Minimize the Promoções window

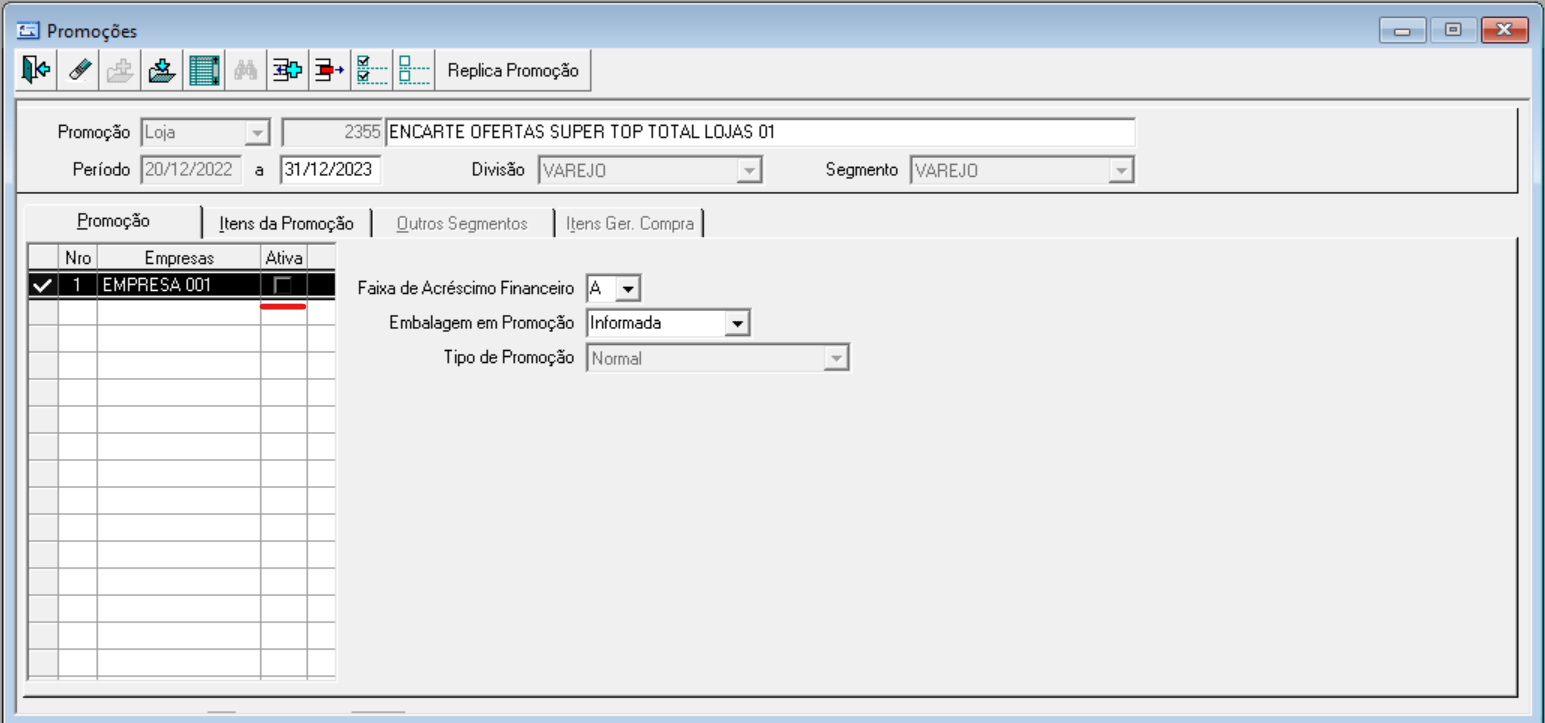point(1401,32)
